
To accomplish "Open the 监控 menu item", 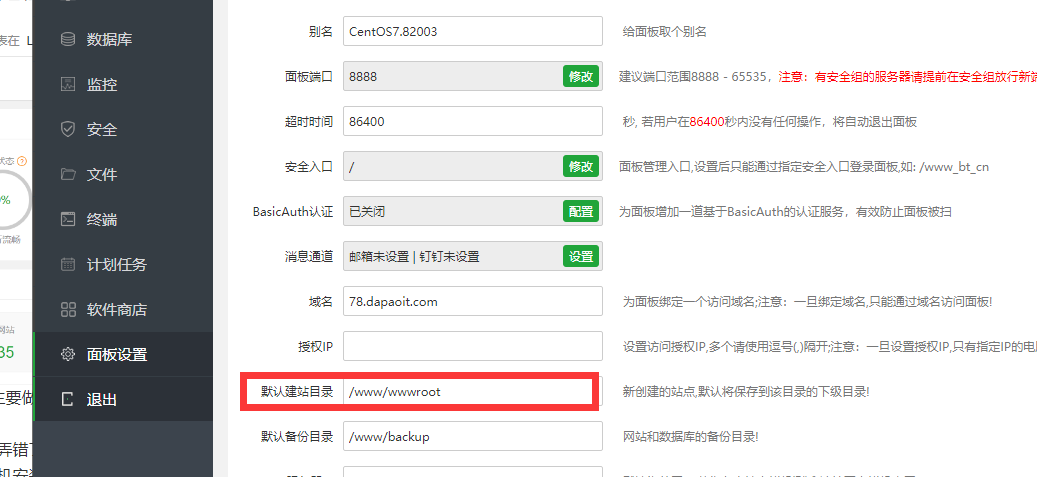I will point(122,85).
